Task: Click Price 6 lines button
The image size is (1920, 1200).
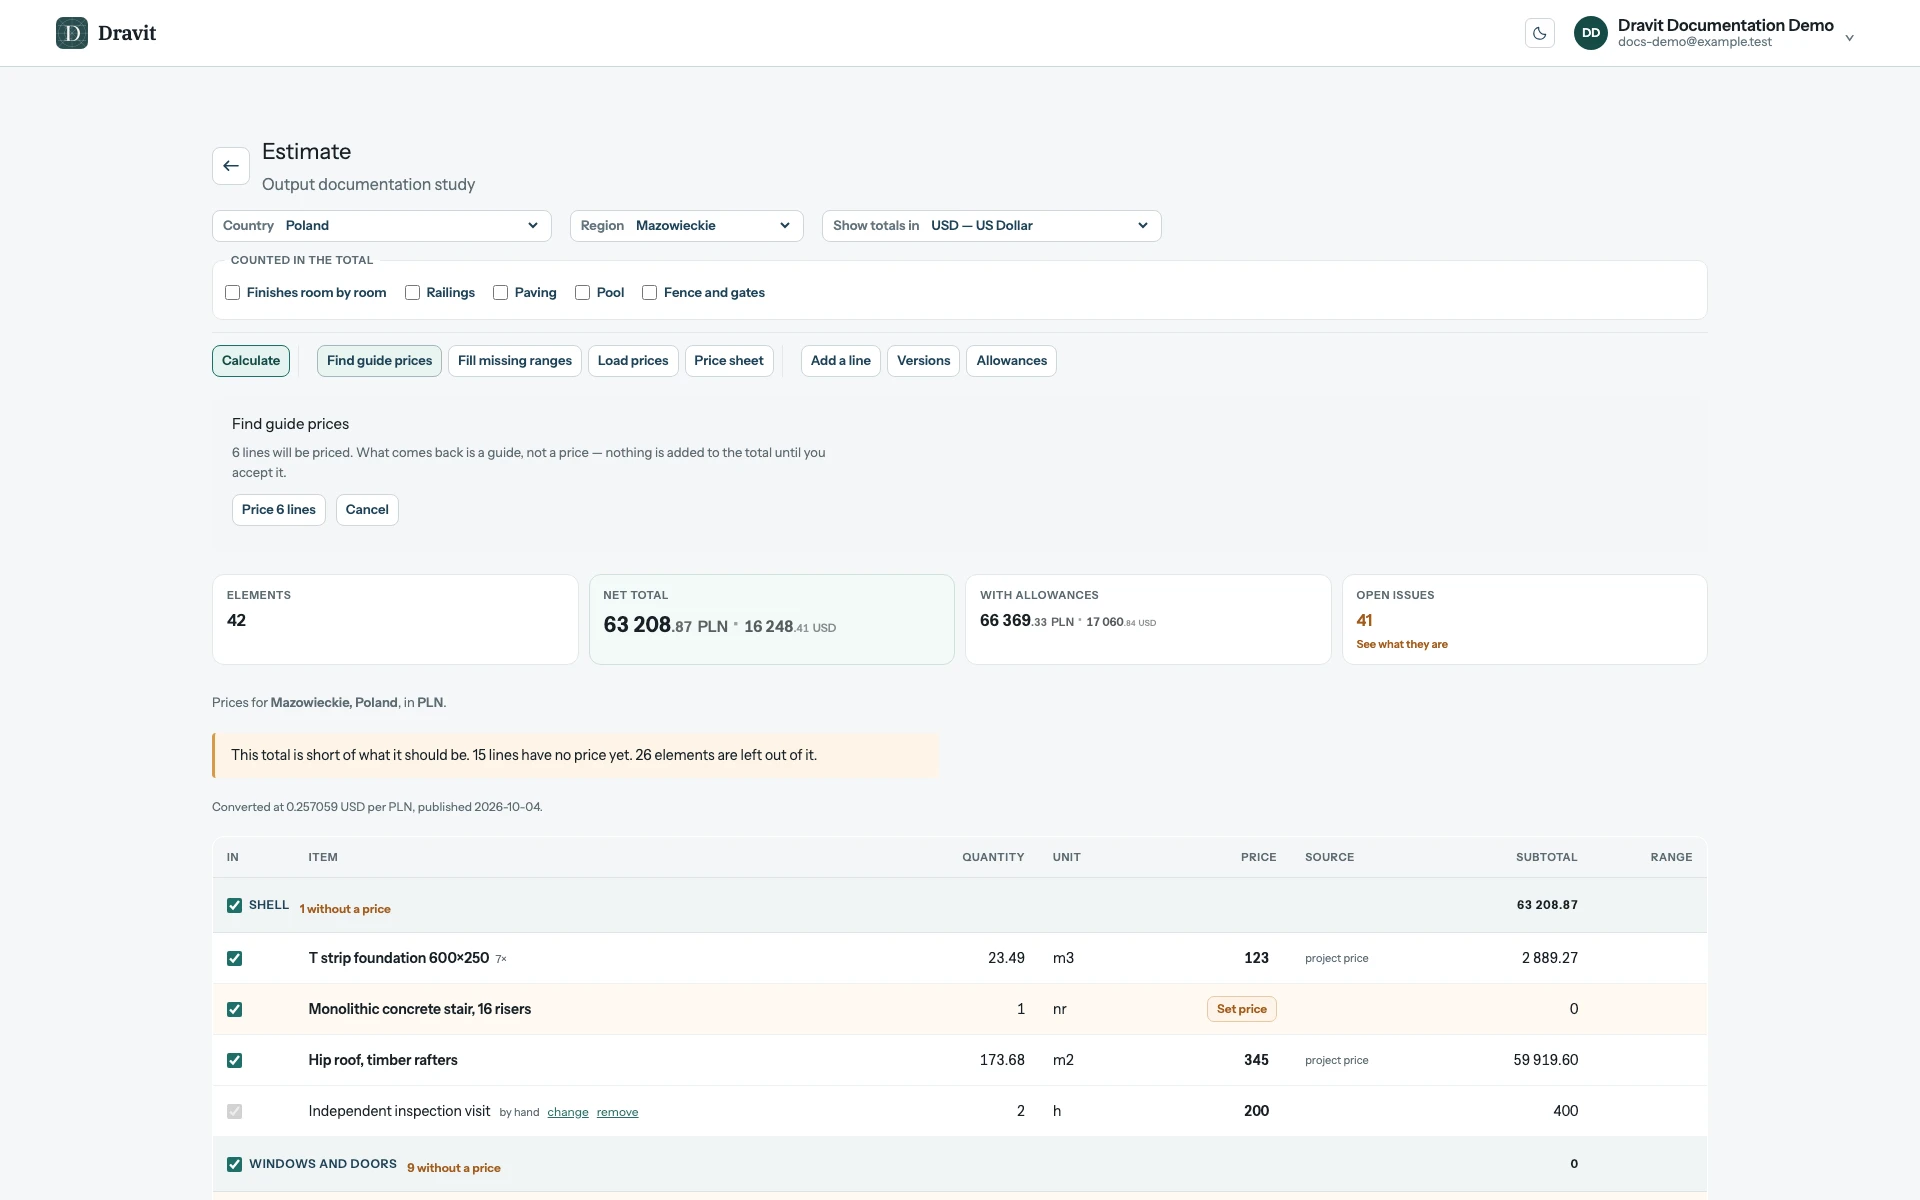Action: [x=279, y=510]
